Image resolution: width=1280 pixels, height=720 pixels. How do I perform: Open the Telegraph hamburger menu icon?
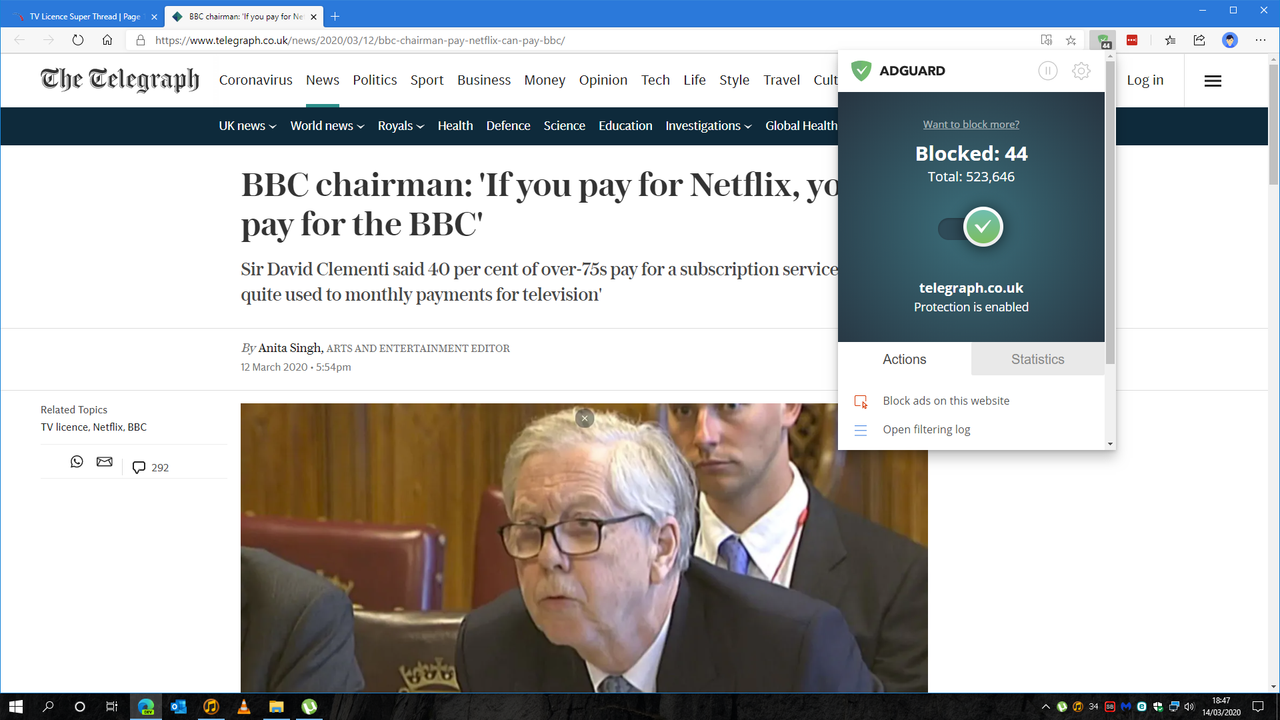1213,81
